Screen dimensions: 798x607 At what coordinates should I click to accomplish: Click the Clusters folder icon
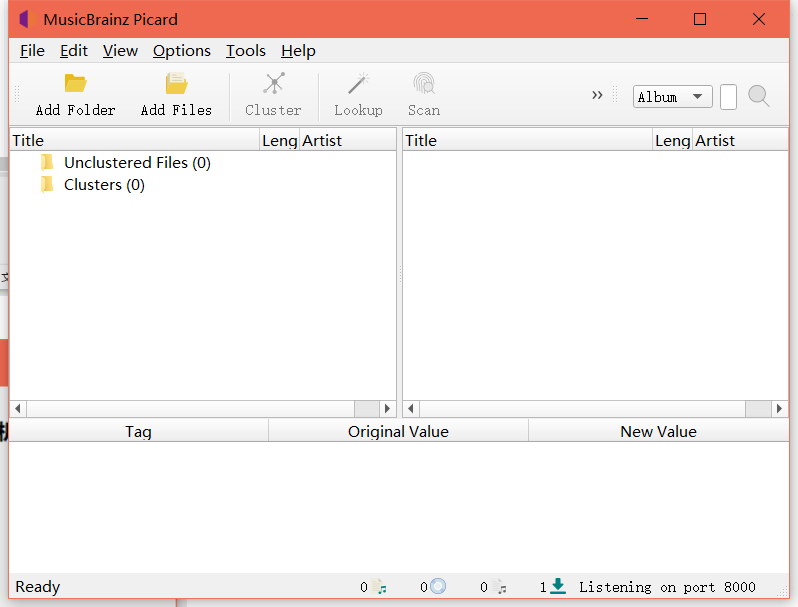[47, 184]
